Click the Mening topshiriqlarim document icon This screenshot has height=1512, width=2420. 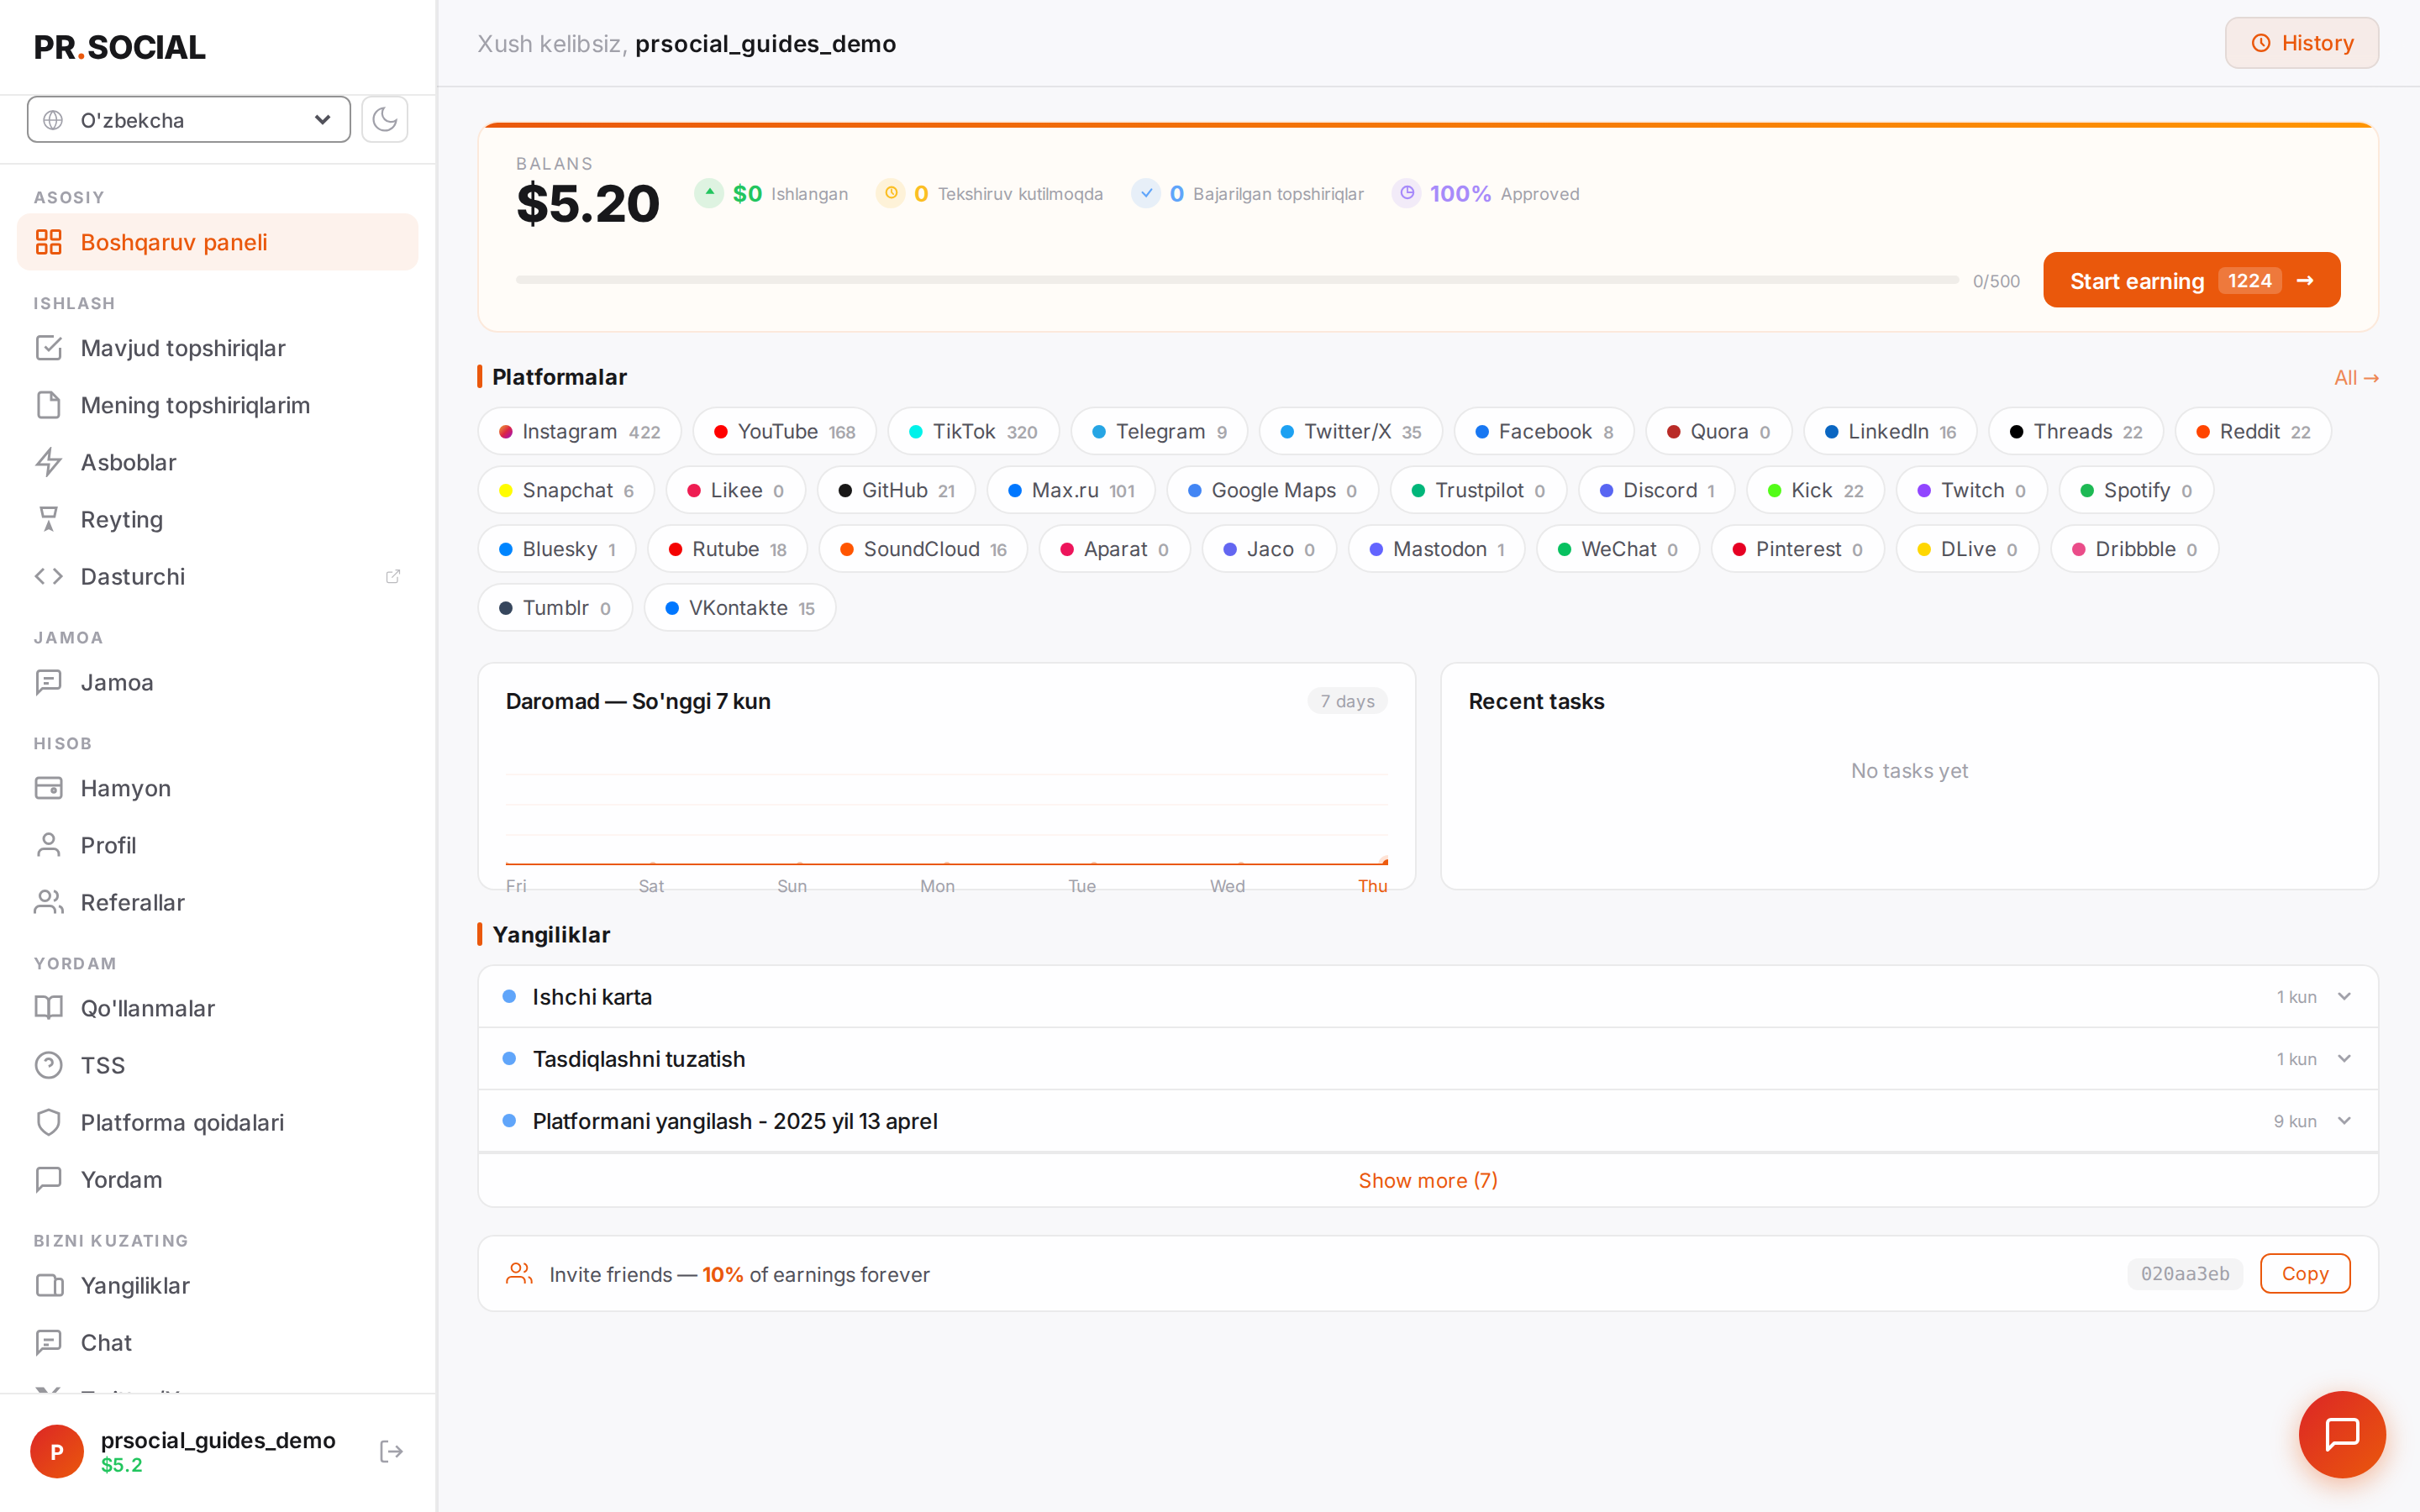[48, 405]
